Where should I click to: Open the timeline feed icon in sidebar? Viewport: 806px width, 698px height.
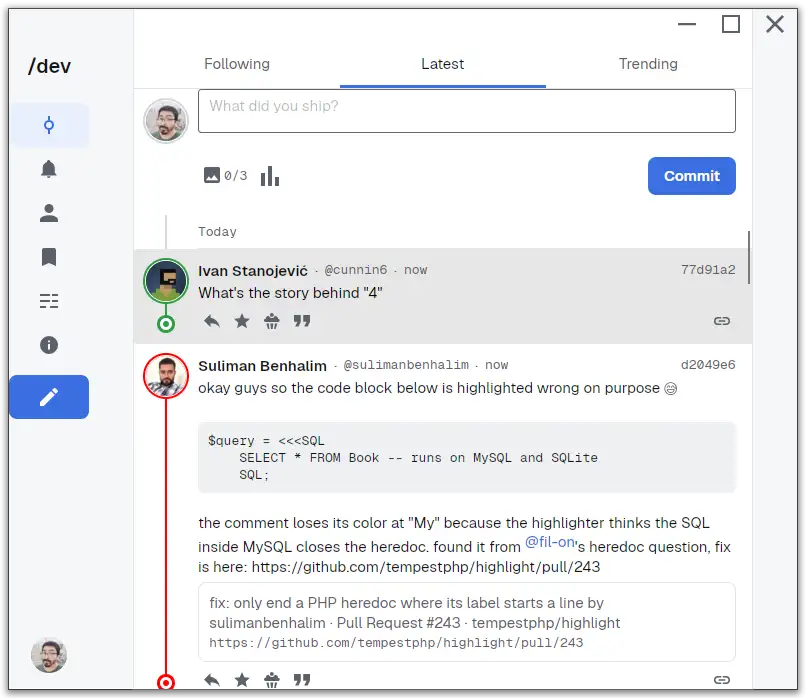click(49, 125)
